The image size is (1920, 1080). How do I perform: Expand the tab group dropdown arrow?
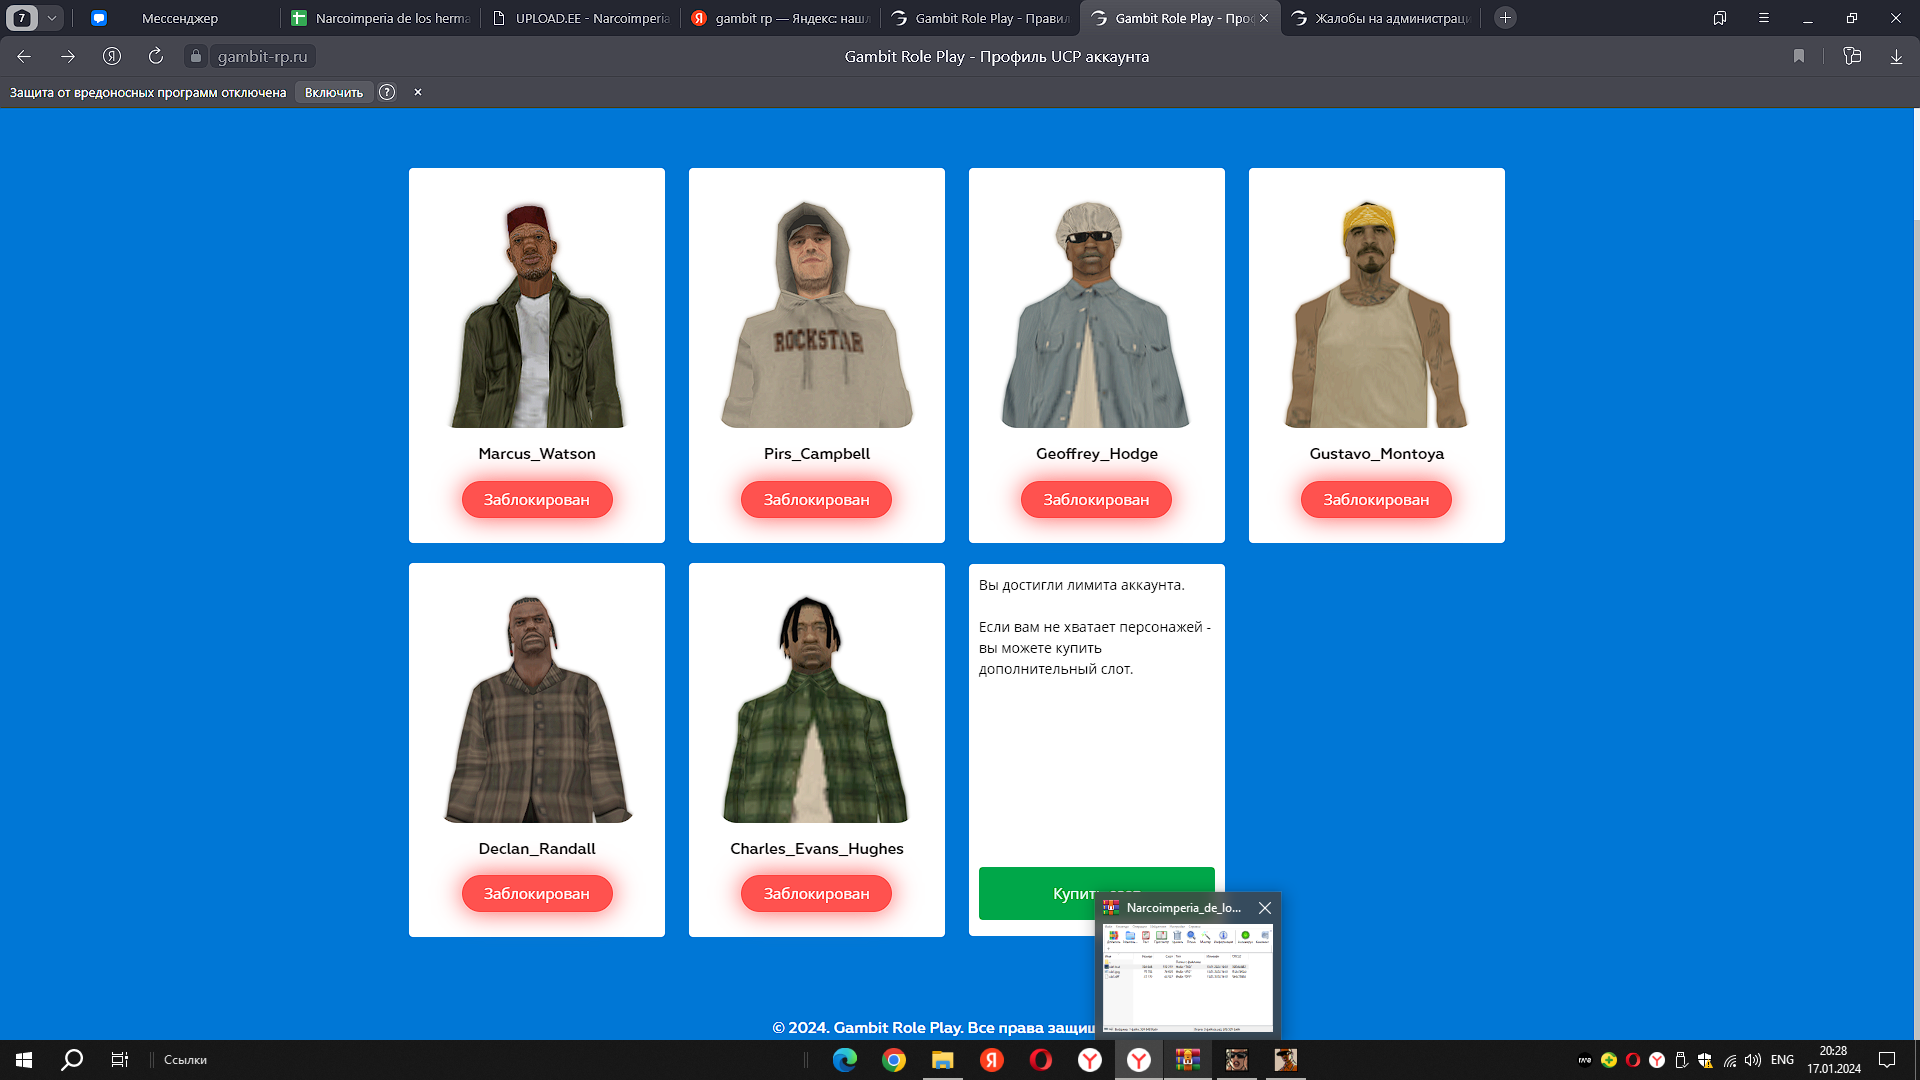(x=51, y=18)
